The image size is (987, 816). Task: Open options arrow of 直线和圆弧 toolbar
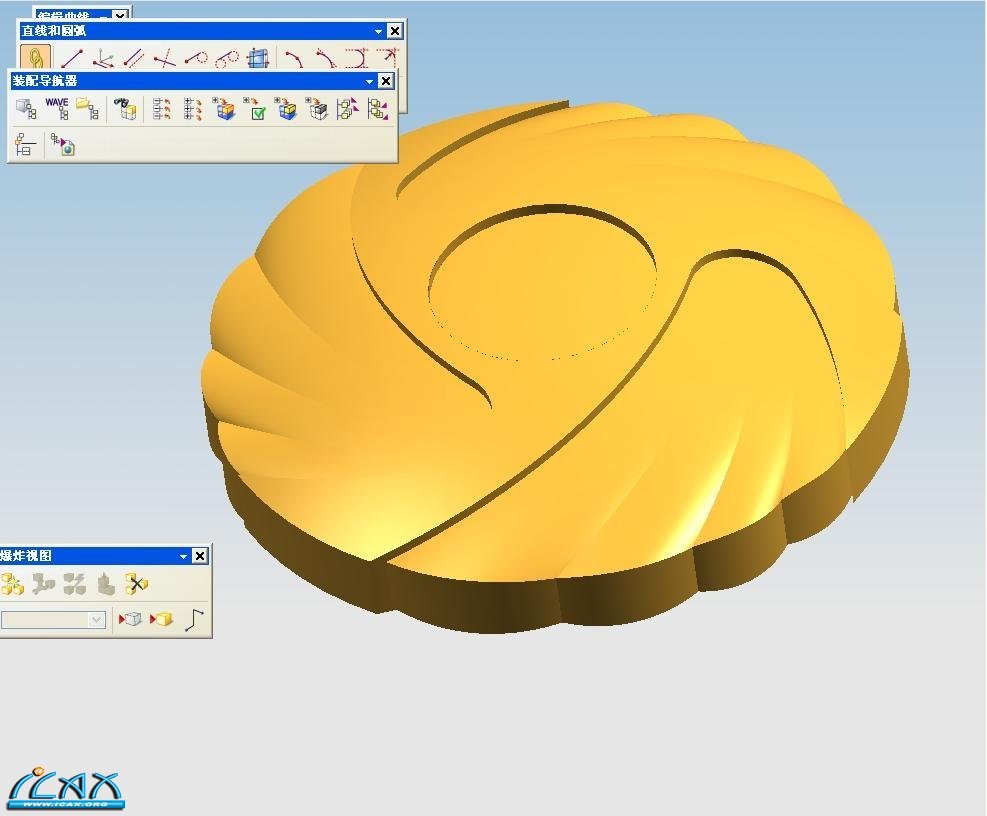pos(378,31)
